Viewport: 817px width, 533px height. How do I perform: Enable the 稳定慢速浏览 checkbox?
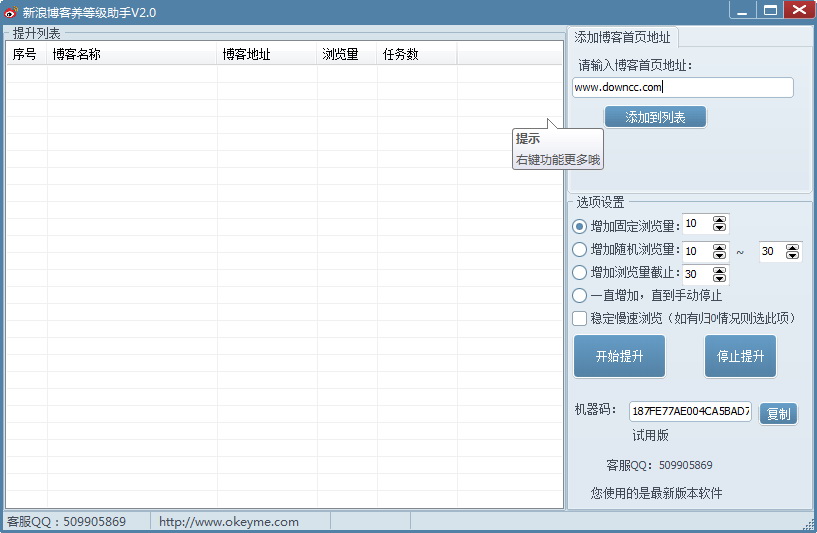[579, 318]
